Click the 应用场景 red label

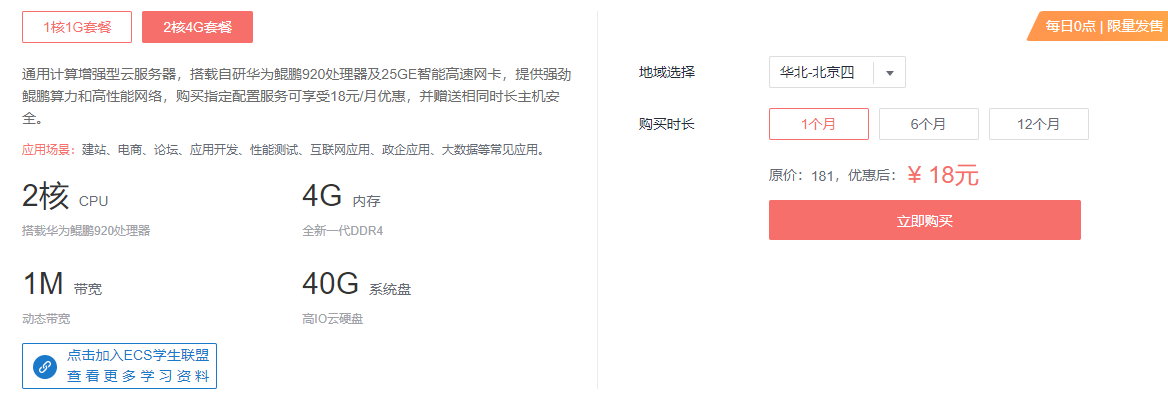(49, 150)
